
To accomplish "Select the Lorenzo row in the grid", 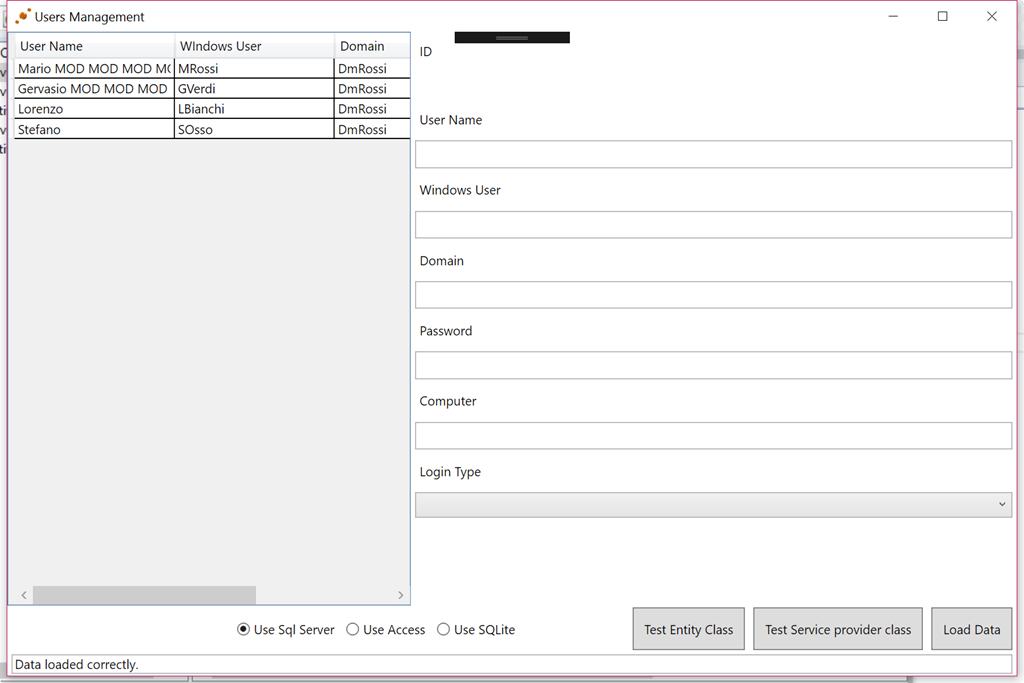I will coord(94,109).
